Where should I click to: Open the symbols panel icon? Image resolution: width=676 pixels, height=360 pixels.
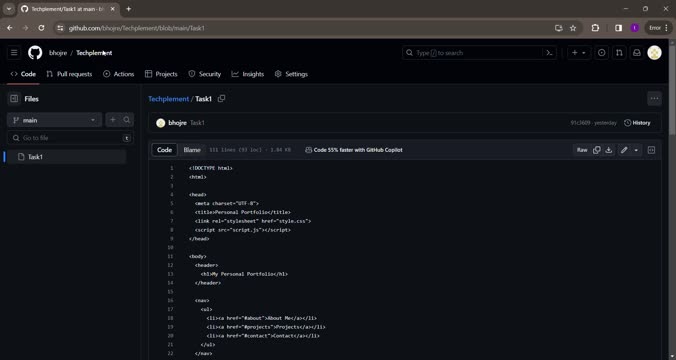[x=651, y=150]
